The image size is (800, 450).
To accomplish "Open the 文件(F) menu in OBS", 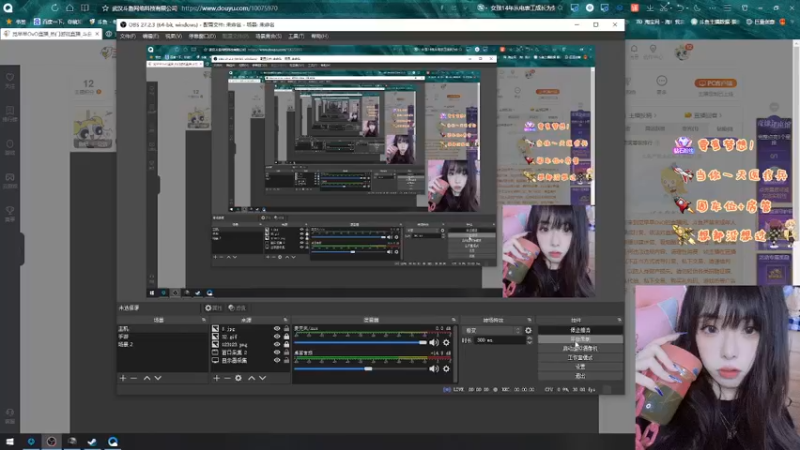I will [128, 36].
